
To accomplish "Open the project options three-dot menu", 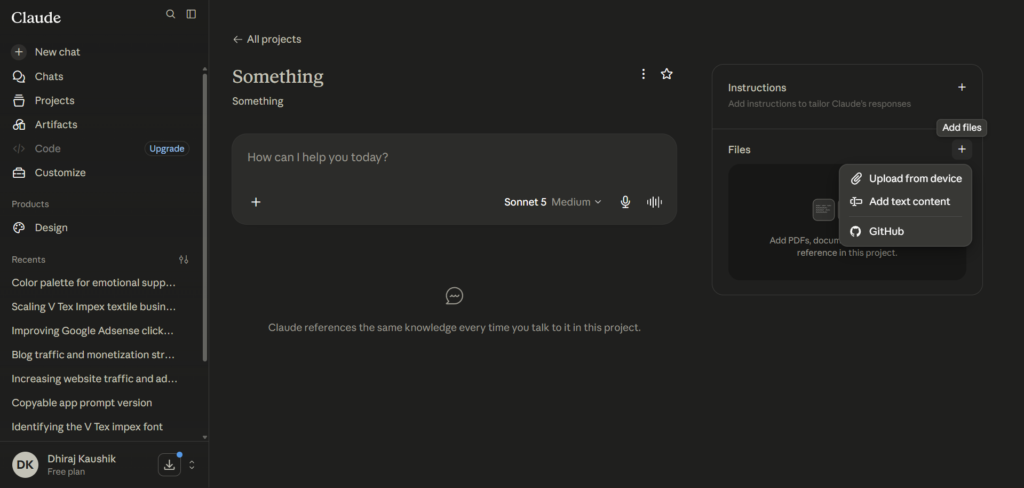I will point(643,74).
